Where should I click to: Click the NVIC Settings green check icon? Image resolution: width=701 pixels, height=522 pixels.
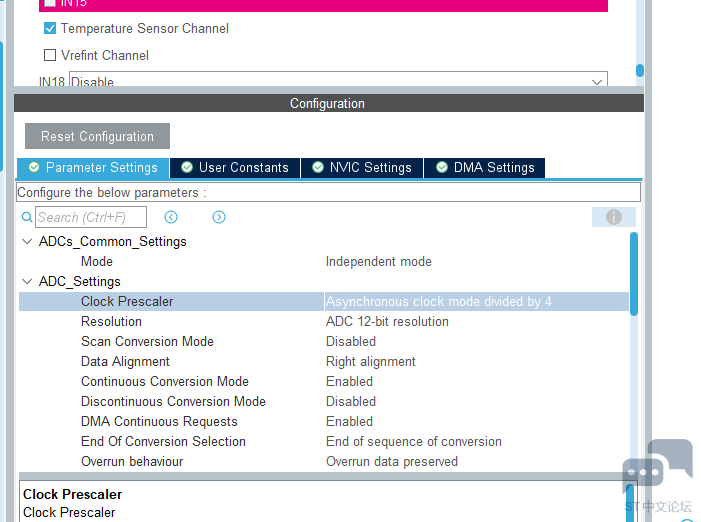point(318,167)
